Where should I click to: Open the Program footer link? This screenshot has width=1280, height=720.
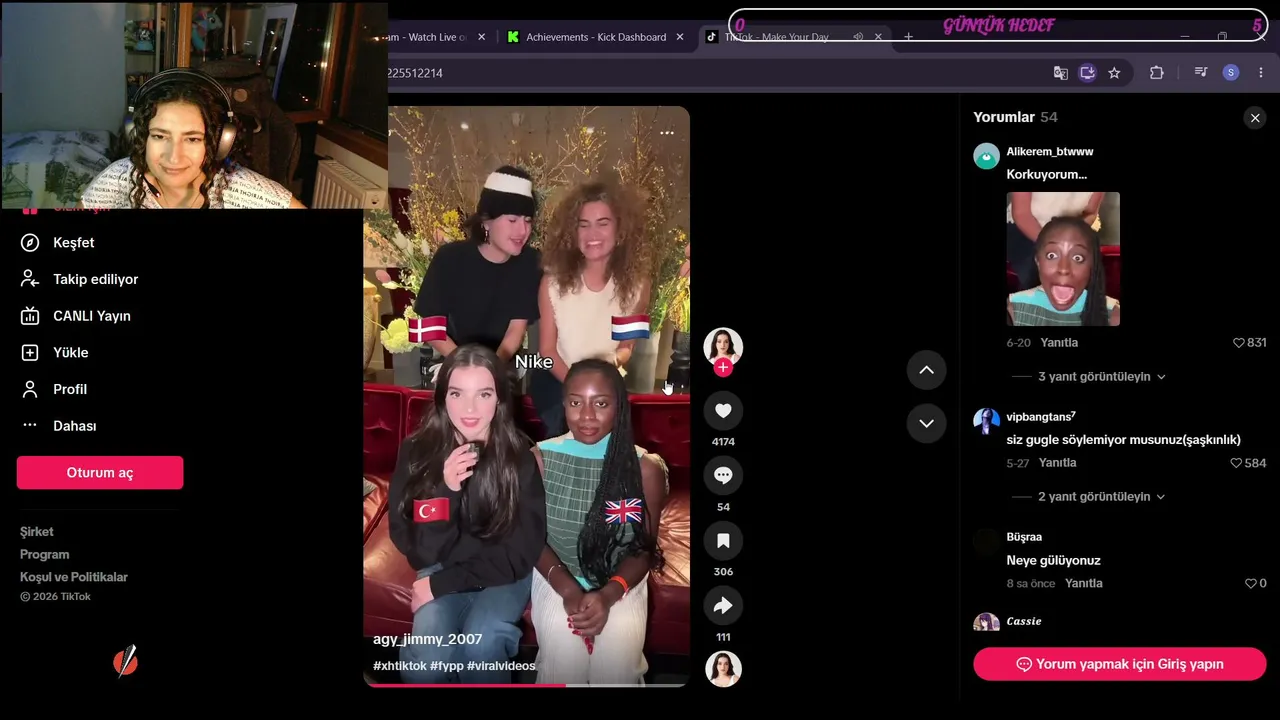click(x=45, y=555)
